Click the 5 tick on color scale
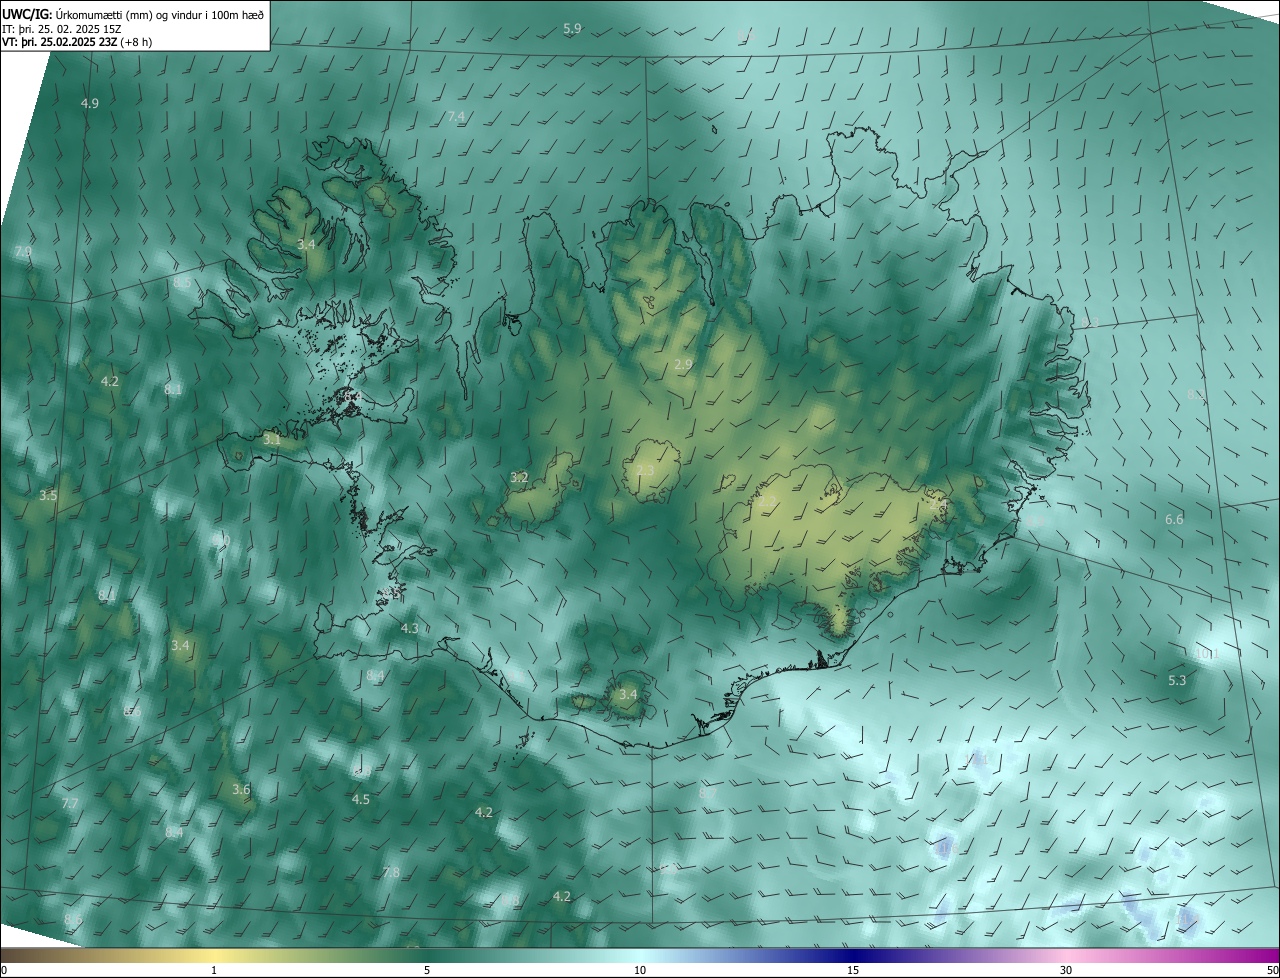 tap(427, 970)
